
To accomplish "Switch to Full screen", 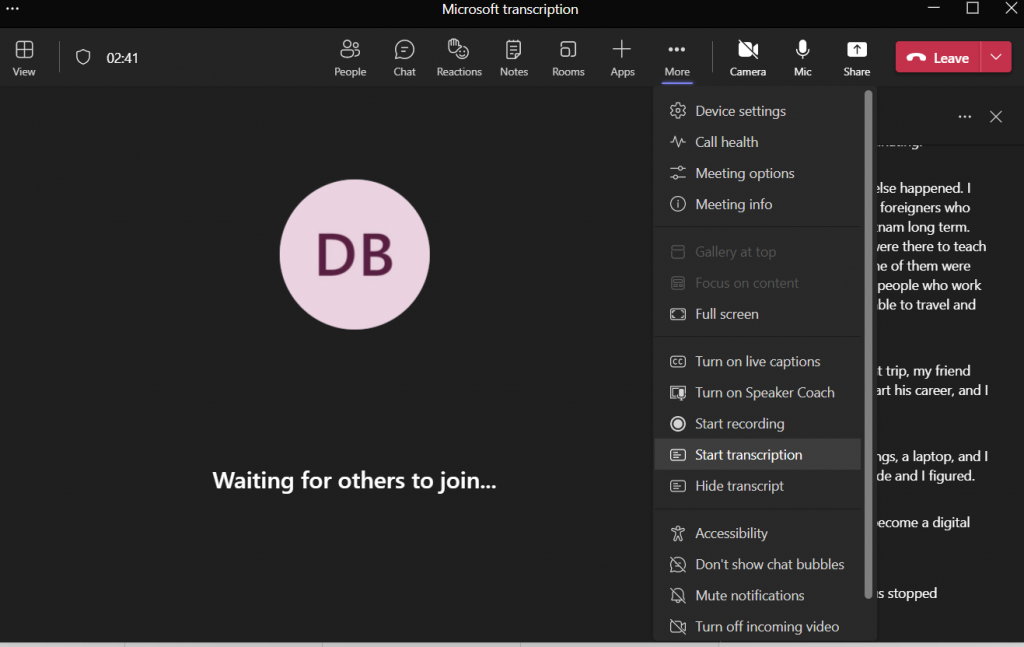I will (x=758, y=314).
